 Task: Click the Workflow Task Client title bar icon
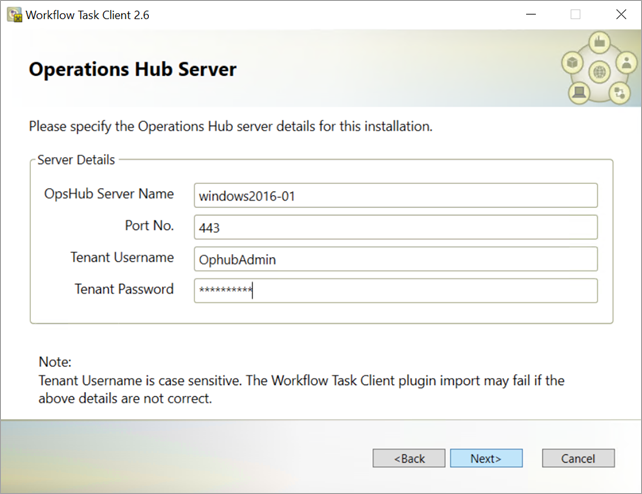click(x=14, y=15)
